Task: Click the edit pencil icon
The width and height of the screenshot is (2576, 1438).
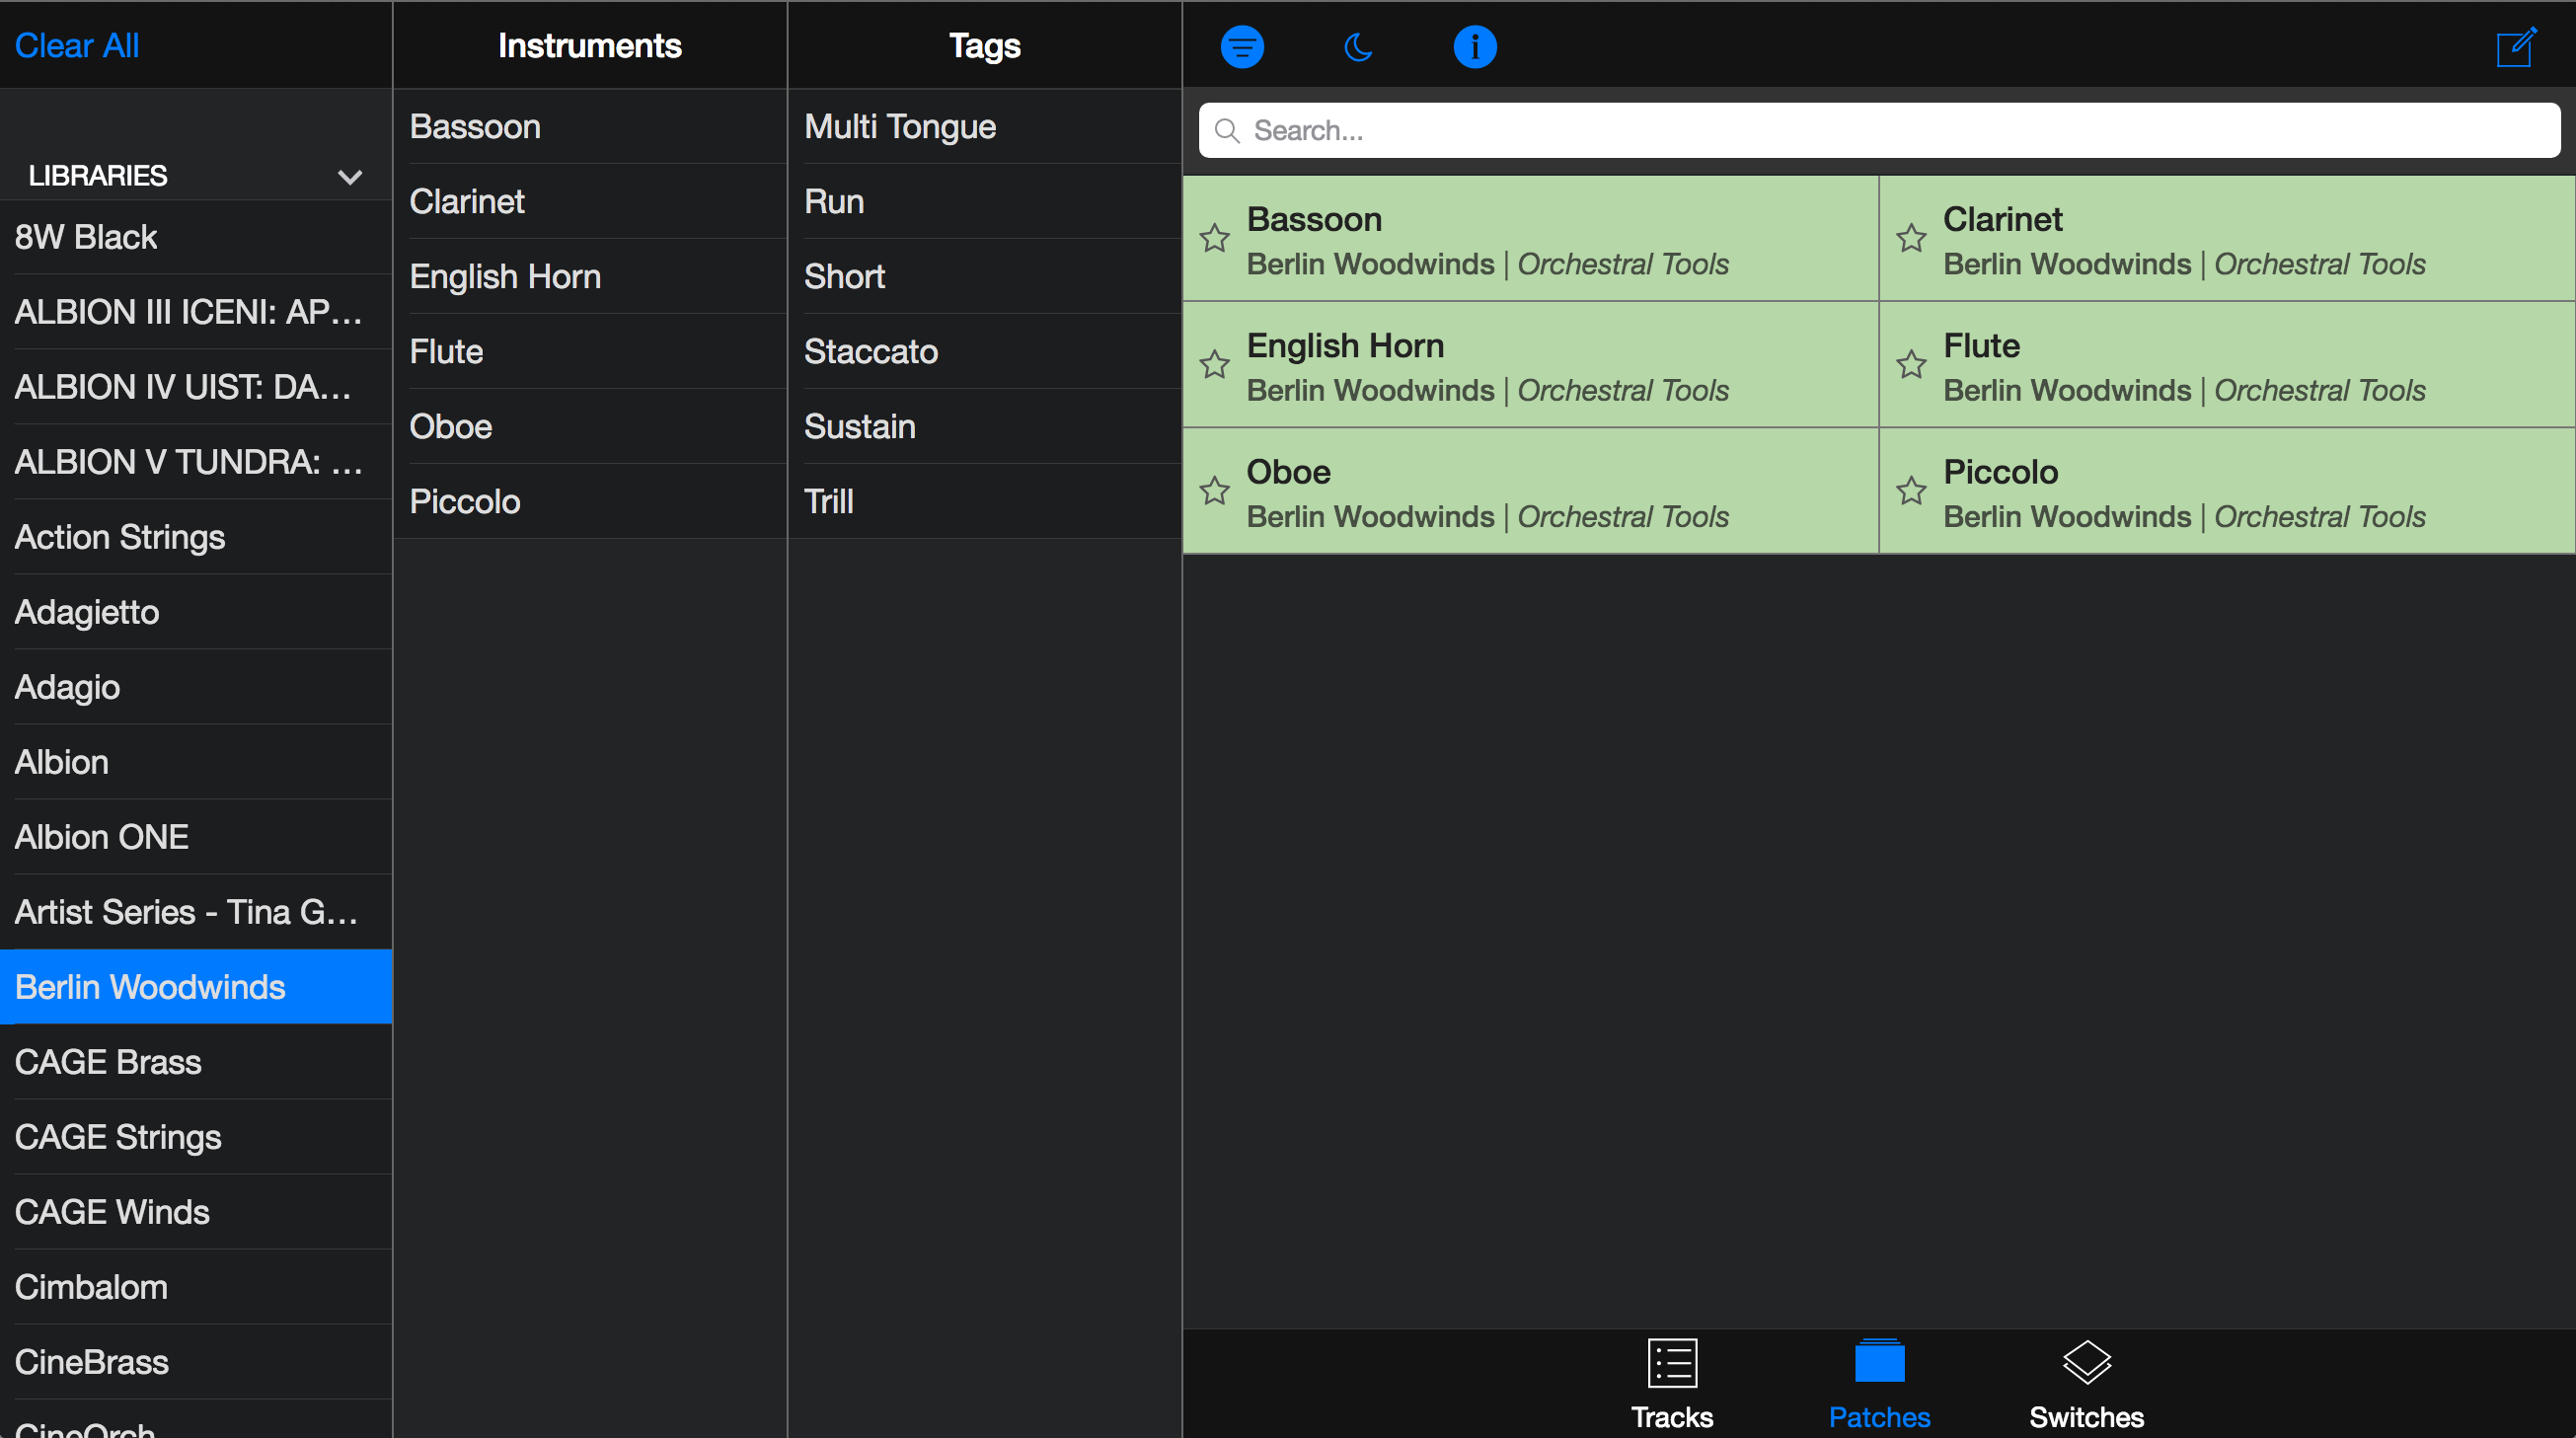Action: tap(2515, 46)
